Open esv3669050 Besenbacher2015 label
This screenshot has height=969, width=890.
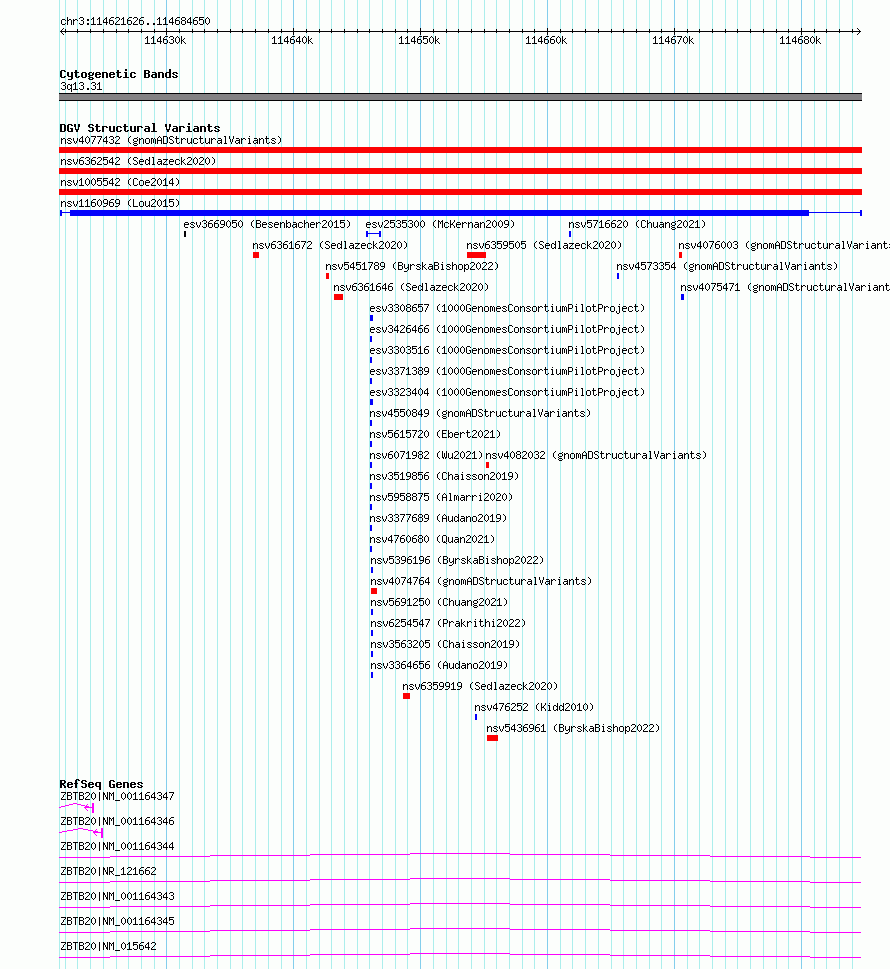point(267,224)
